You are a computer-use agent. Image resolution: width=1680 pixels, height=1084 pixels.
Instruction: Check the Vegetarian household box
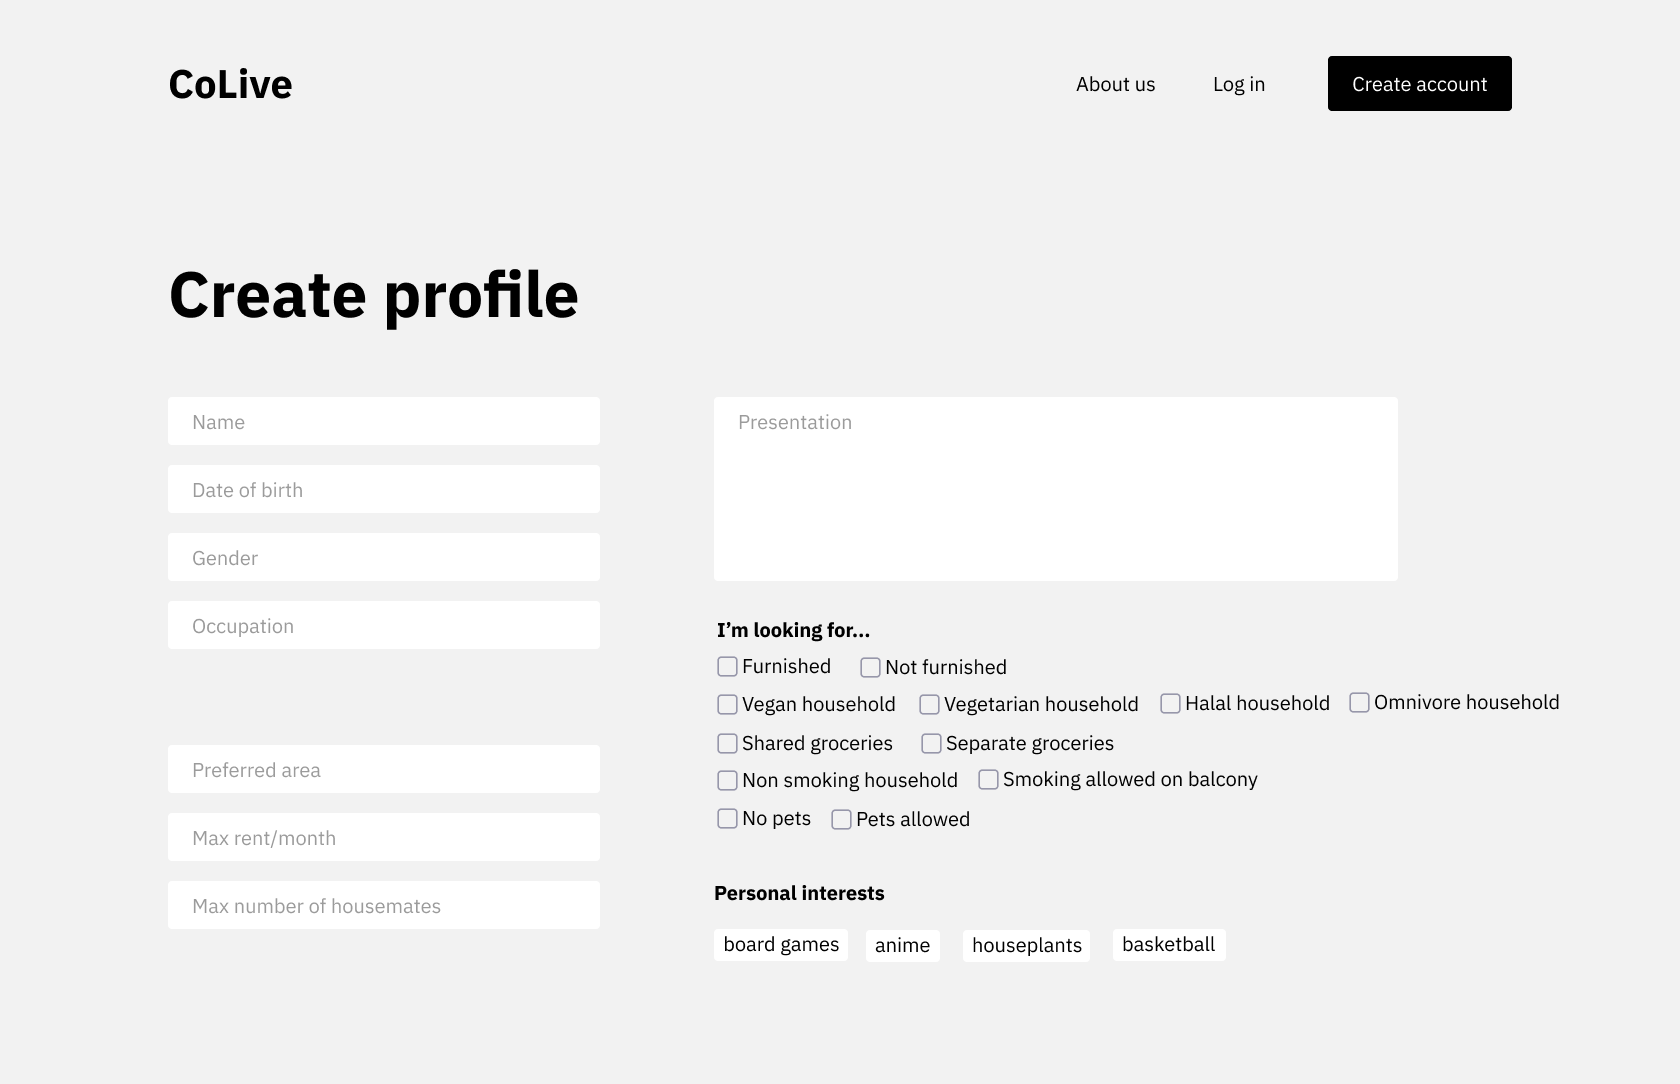(x=930, y=704)
